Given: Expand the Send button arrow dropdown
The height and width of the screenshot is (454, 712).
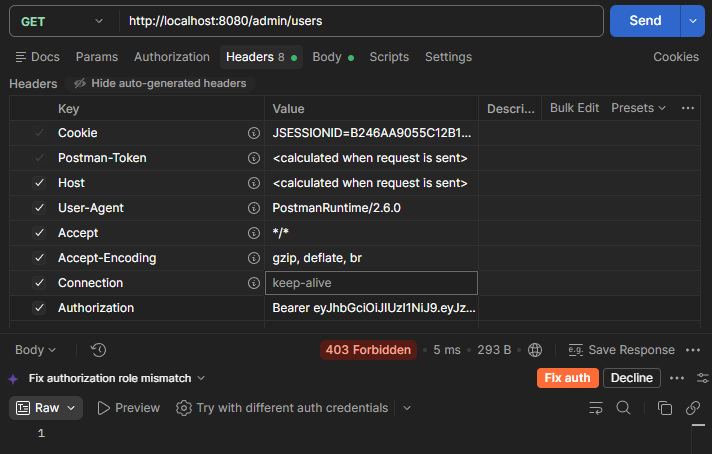Looking at the screenshot, I should point(692,21).
